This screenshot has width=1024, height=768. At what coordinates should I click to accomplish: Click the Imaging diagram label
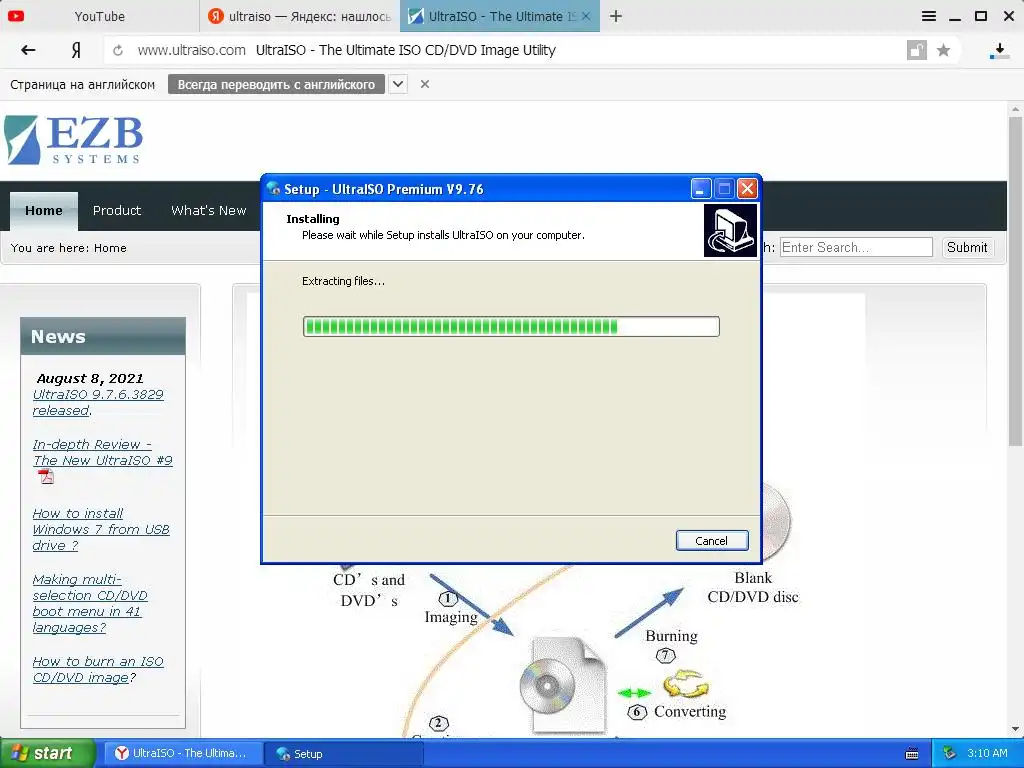(451, 617)
